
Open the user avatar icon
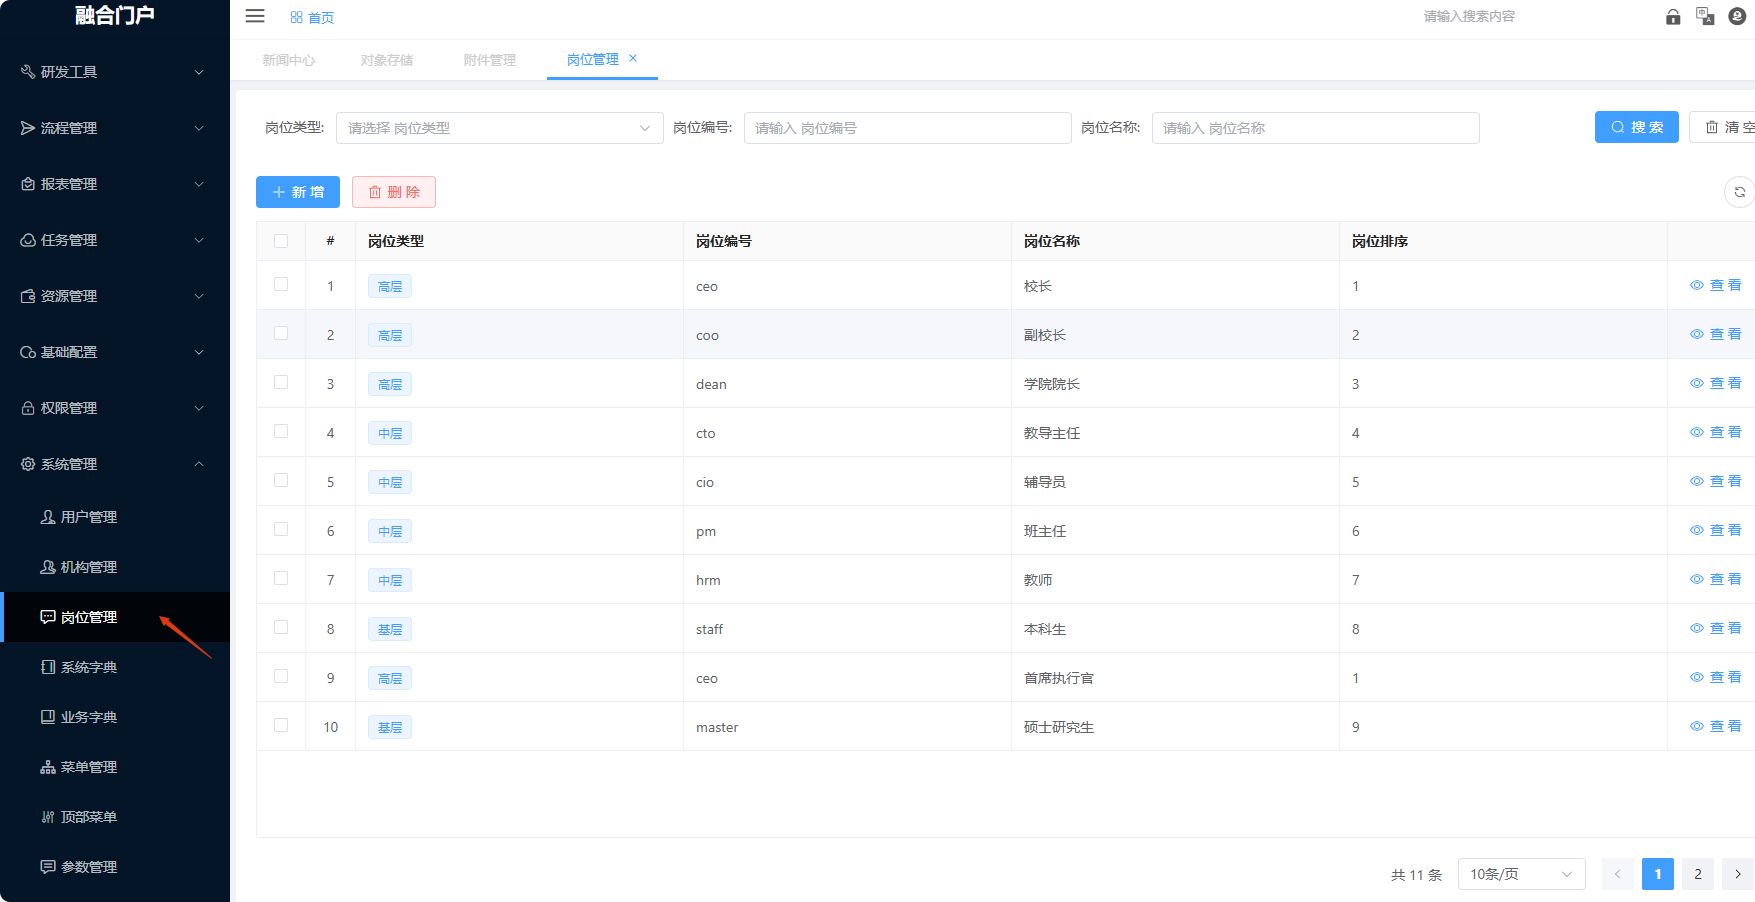[1737, 16]
